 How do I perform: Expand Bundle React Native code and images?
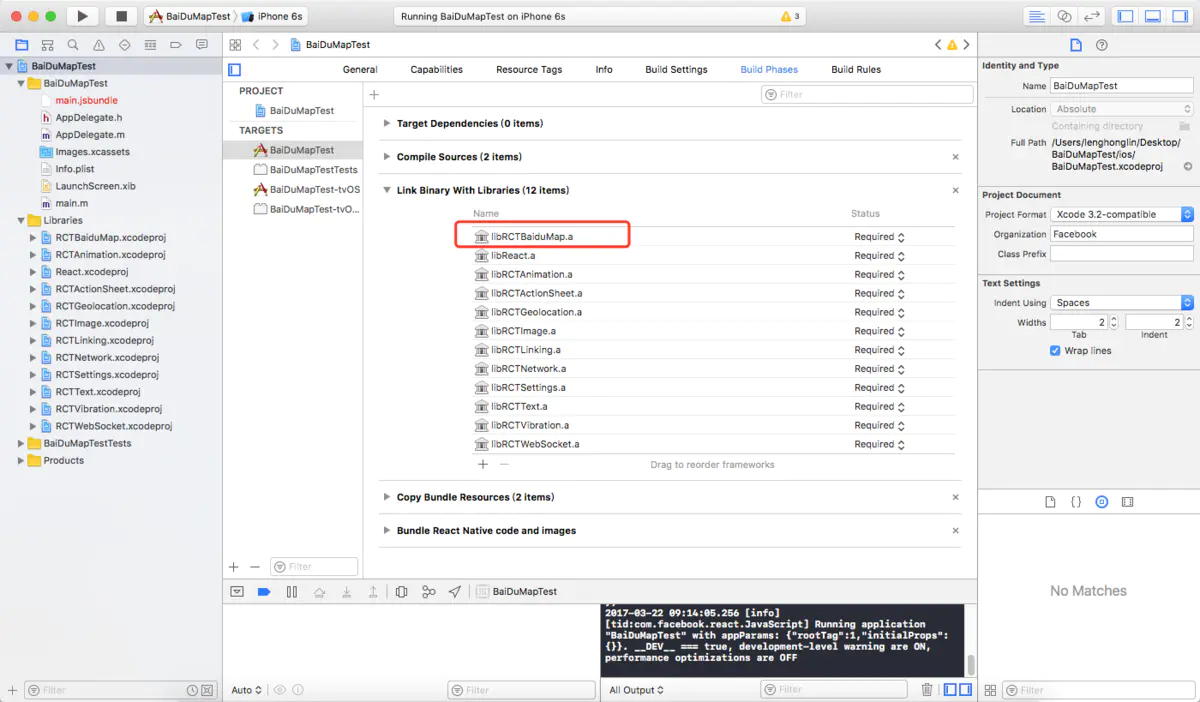[x=387, y=531]
